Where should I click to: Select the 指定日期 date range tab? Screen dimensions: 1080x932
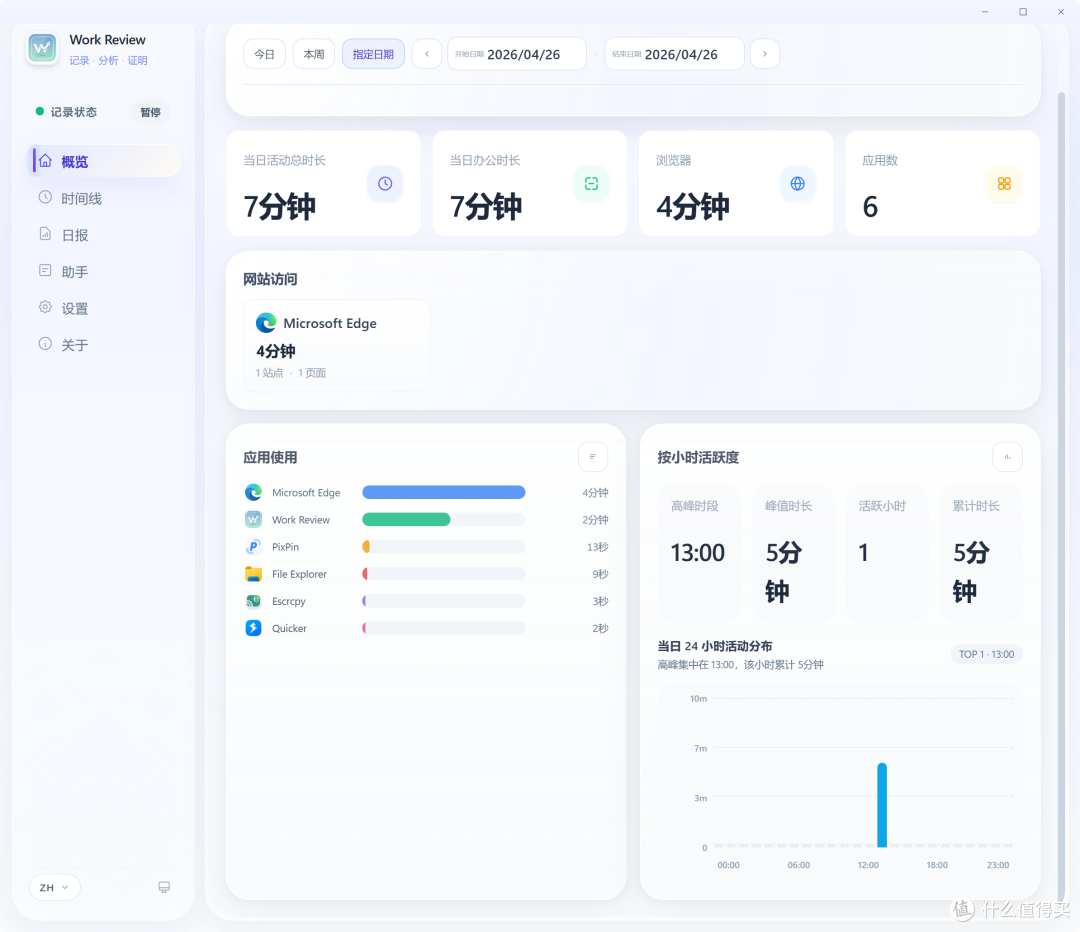click(373, 54)
